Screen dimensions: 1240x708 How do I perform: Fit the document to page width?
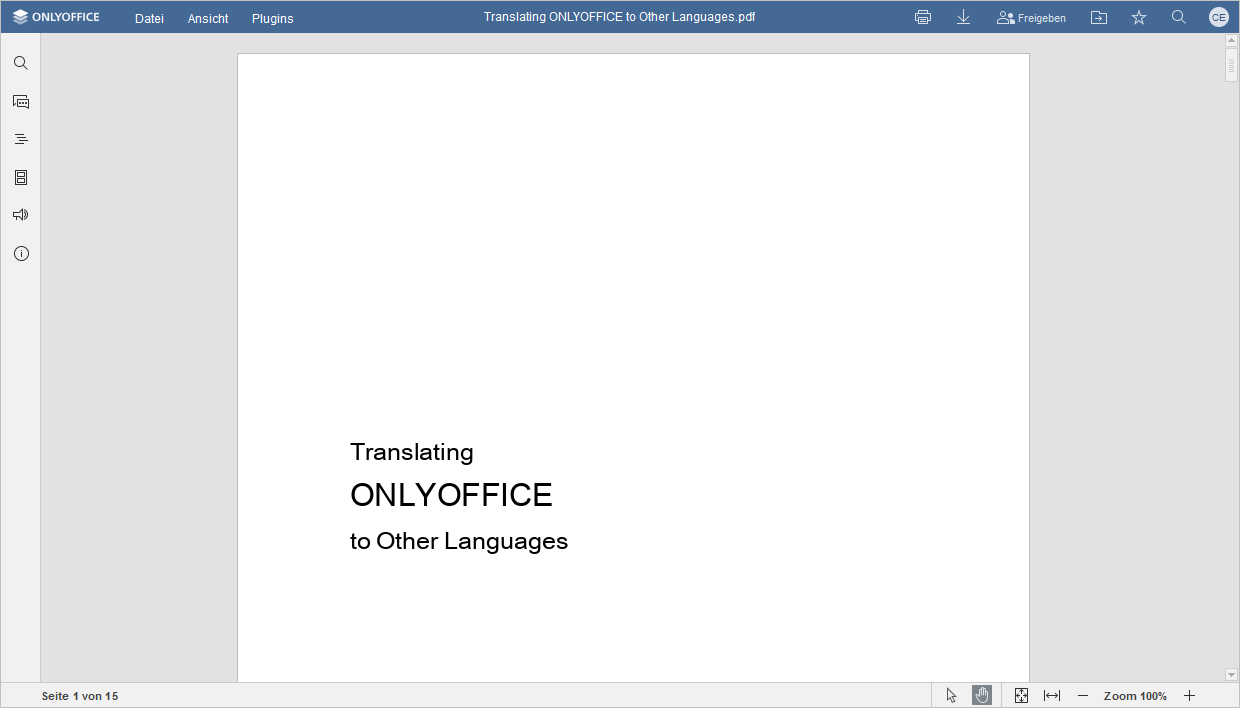tap(1053, 694)
